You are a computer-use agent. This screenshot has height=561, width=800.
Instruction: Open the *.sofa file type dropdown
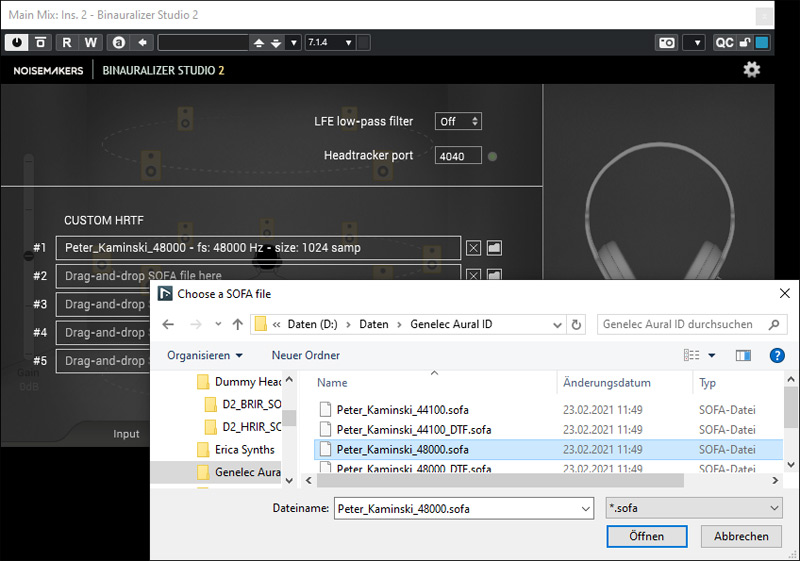(x=694, y=508)
